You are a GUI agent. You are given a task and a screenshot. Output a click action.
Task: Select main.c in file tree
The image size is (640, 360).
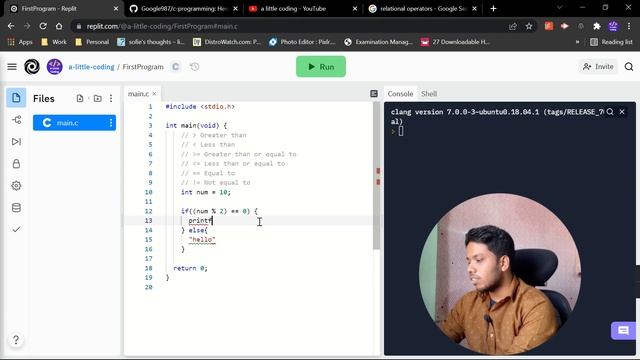point(74,122)
